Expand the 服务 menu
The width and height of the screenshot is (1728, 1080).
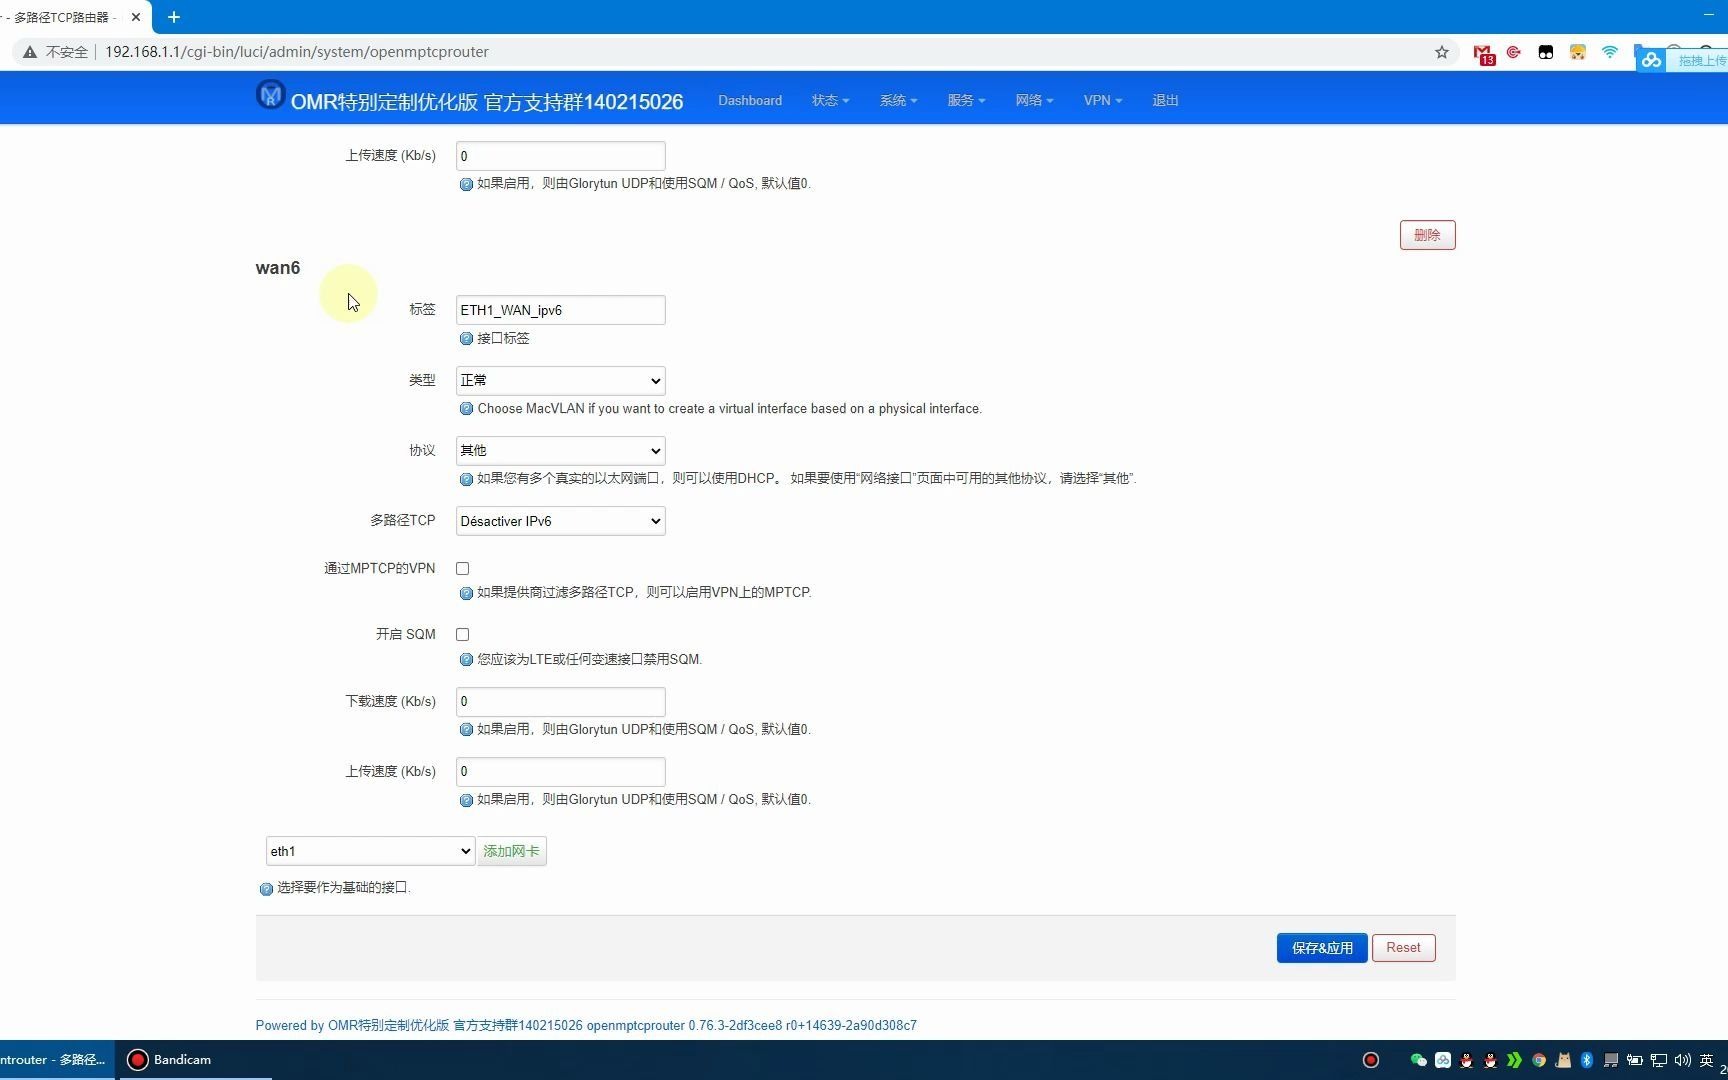click(x=966, y=100)
